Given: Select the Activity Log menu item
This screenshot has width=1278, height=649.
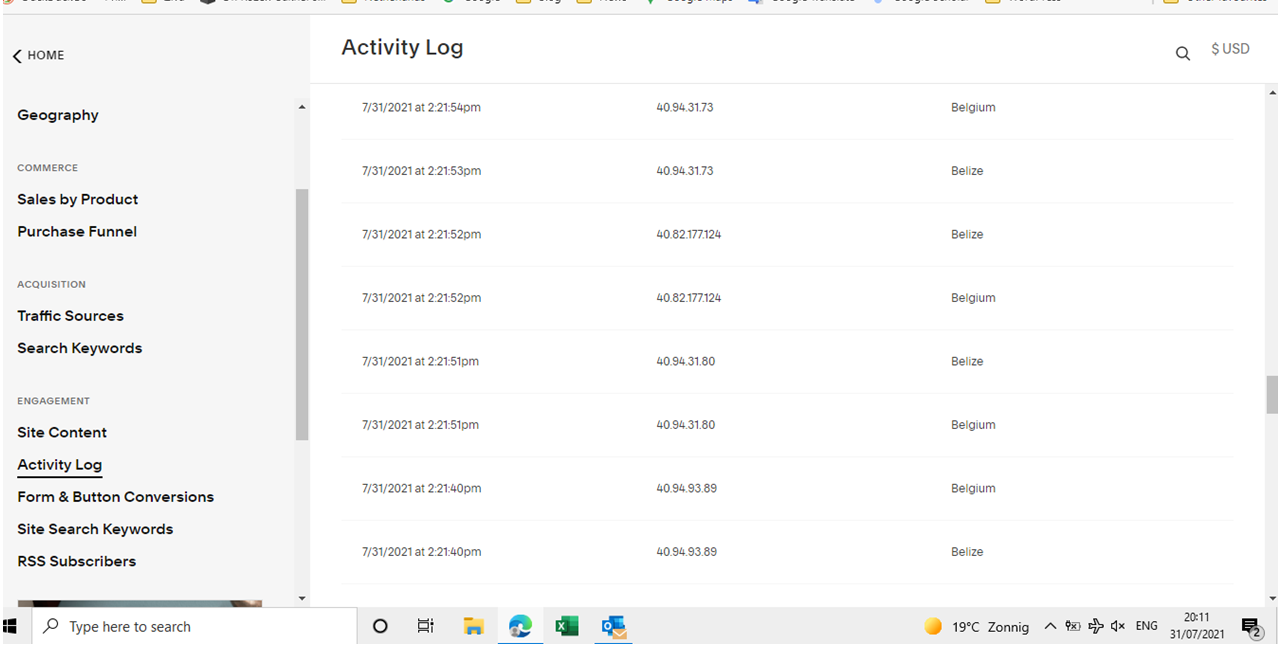Looking at the screenshot, I should [60, 465].
